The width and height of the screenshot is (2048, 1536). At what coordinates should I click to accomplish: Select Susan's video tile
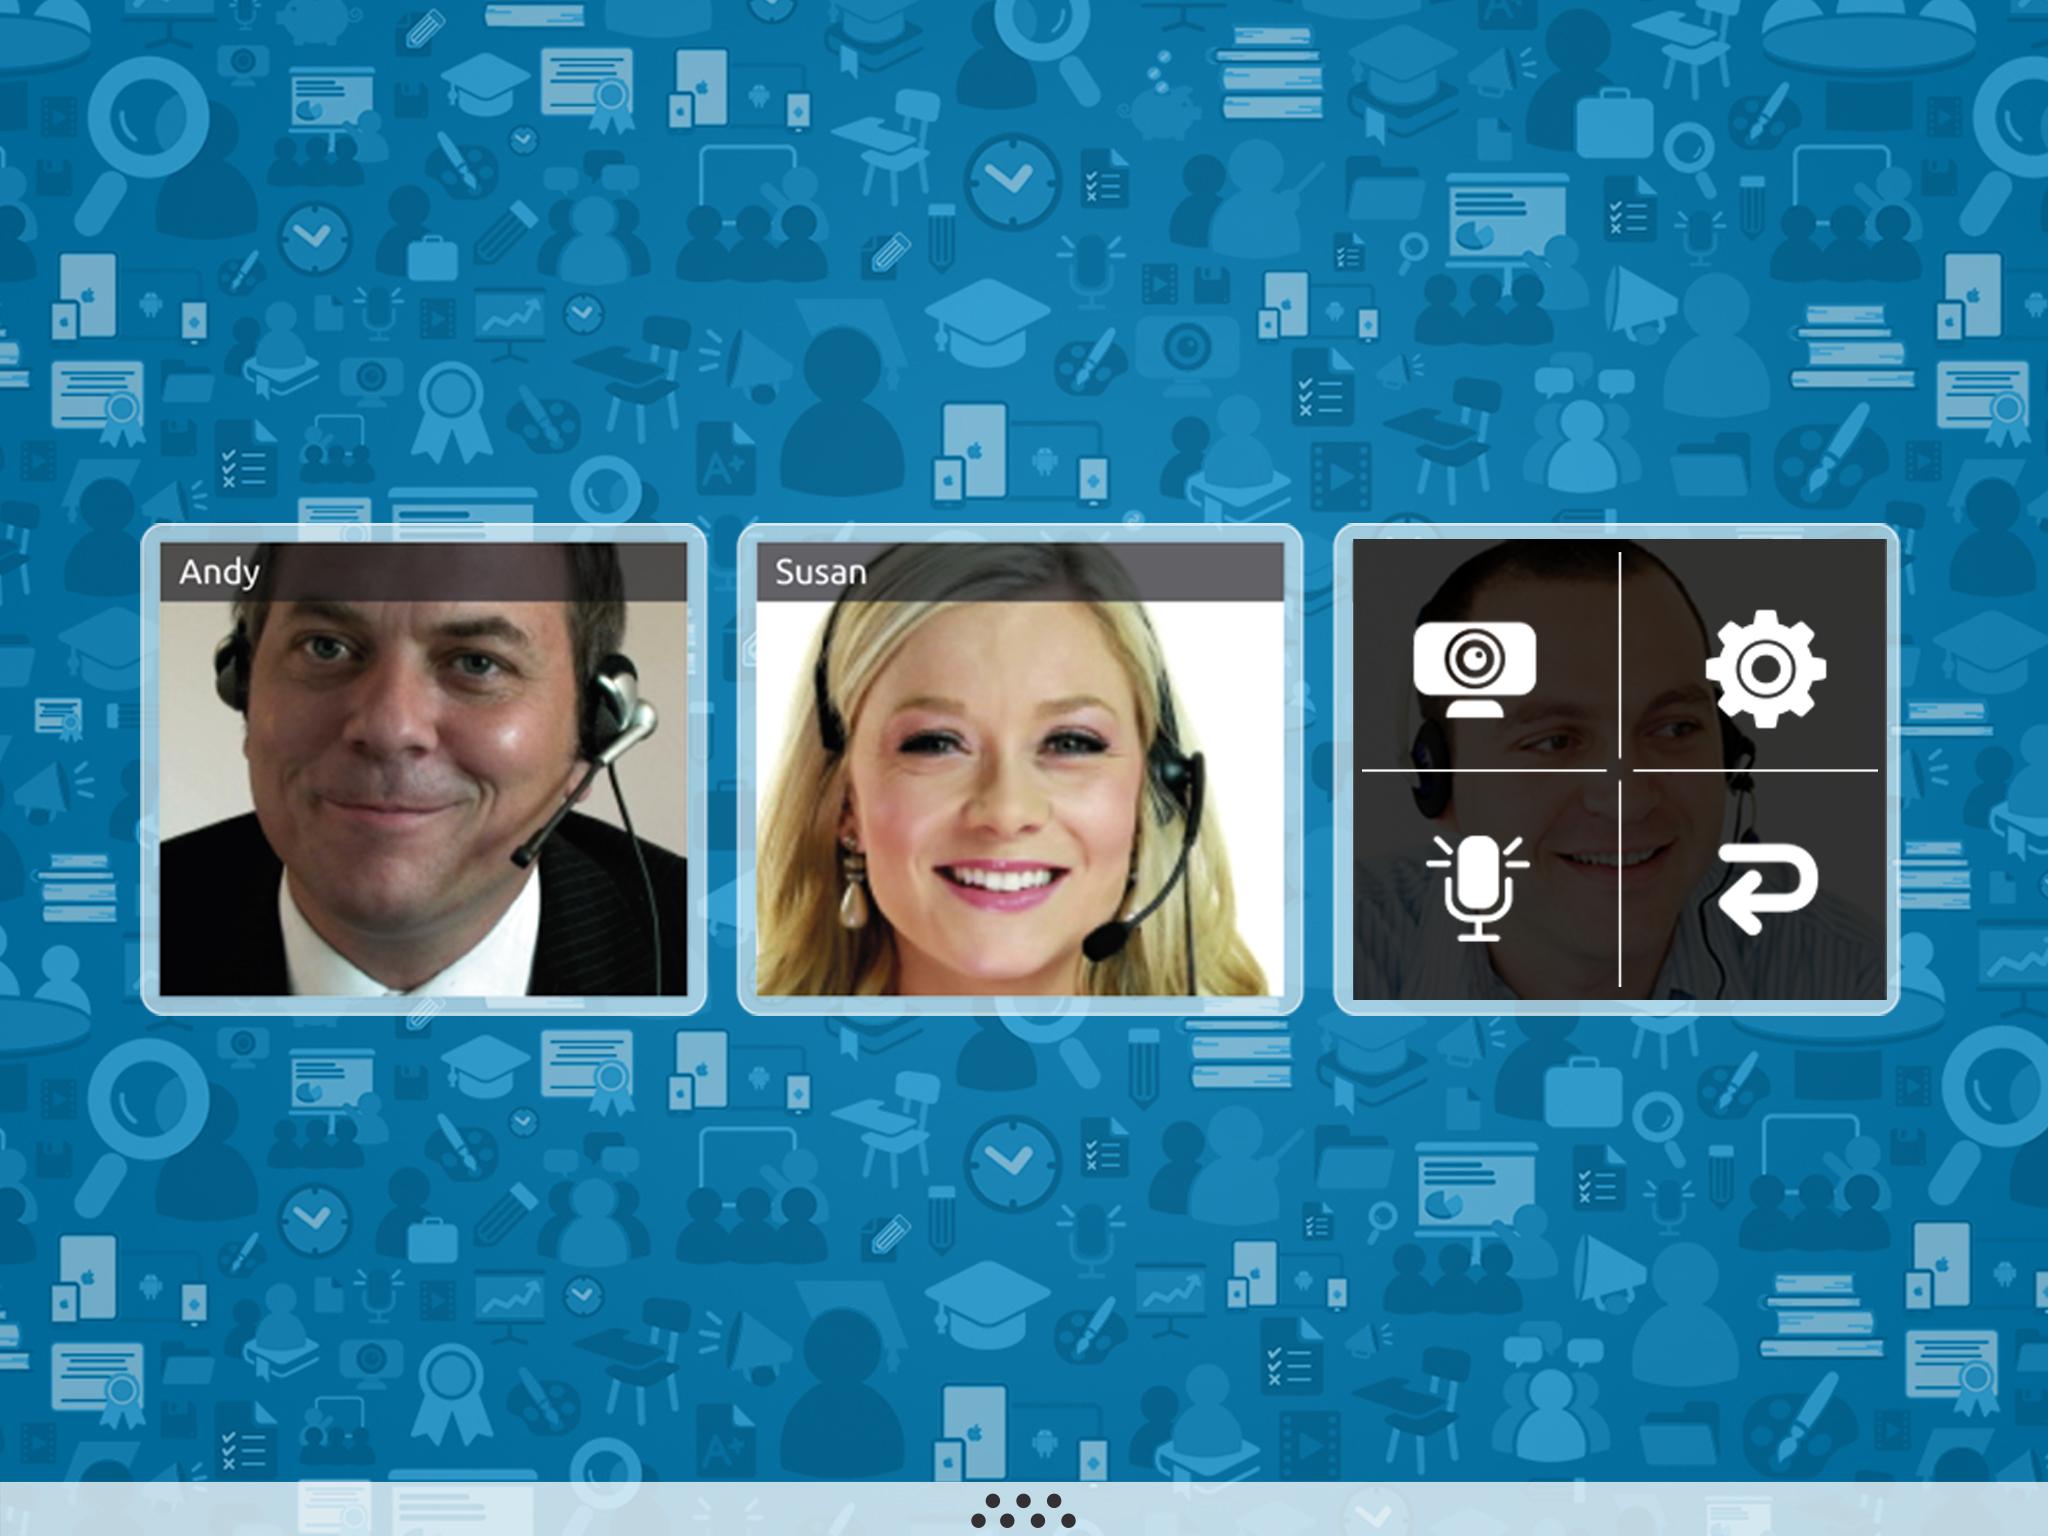coord(1020,769)
